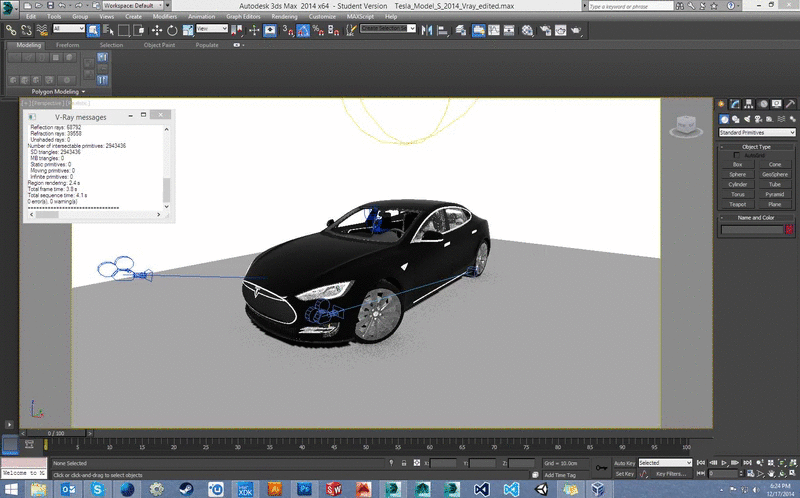Click the Go to End playback button
The height and width of the screenshot is (498, 800).
(747, 463)
